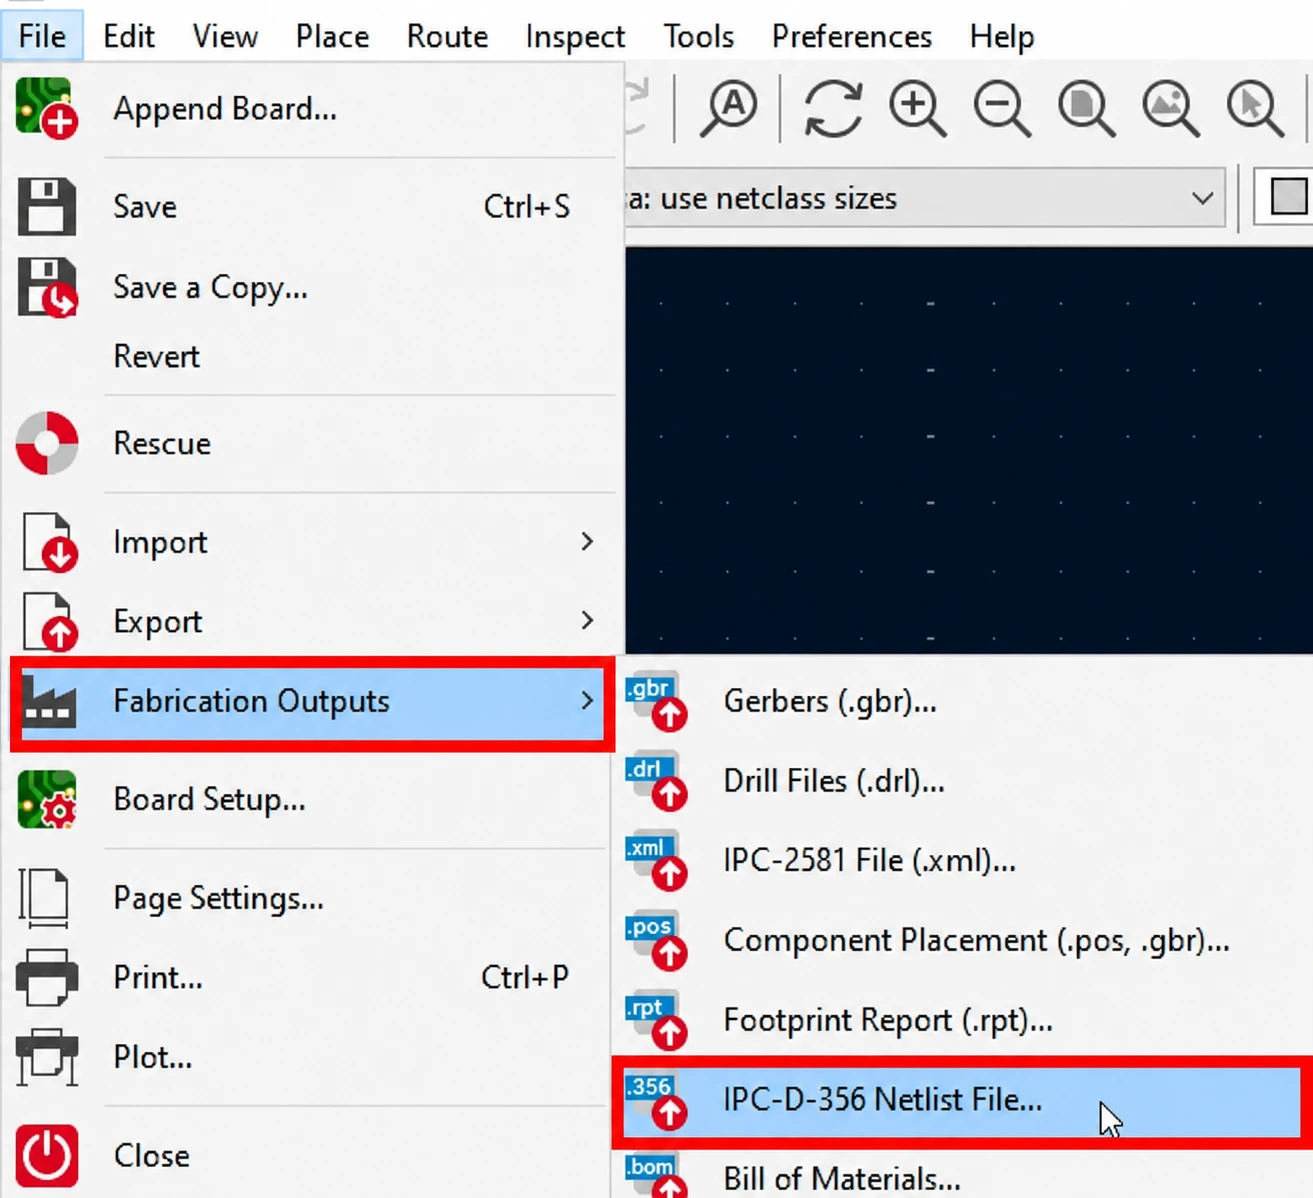This screenshot has width=1313, height=1198.
Task: Open Board Setup... entry
Action: (209, 800)
